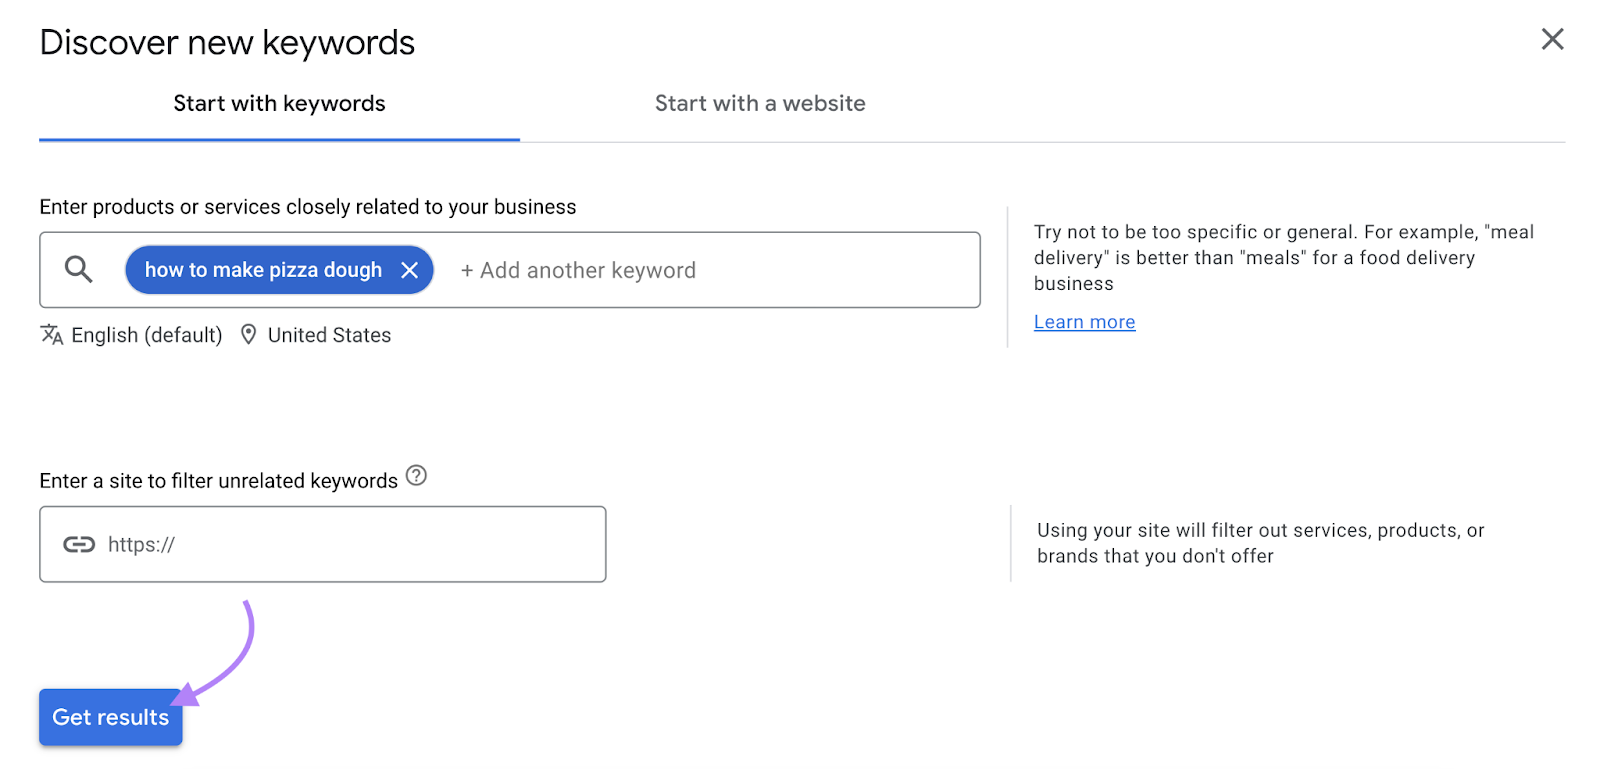Viewport: 1600px width, 770px height.
Task: Click the 'Enter a site to filter' label
Action: 218,481
